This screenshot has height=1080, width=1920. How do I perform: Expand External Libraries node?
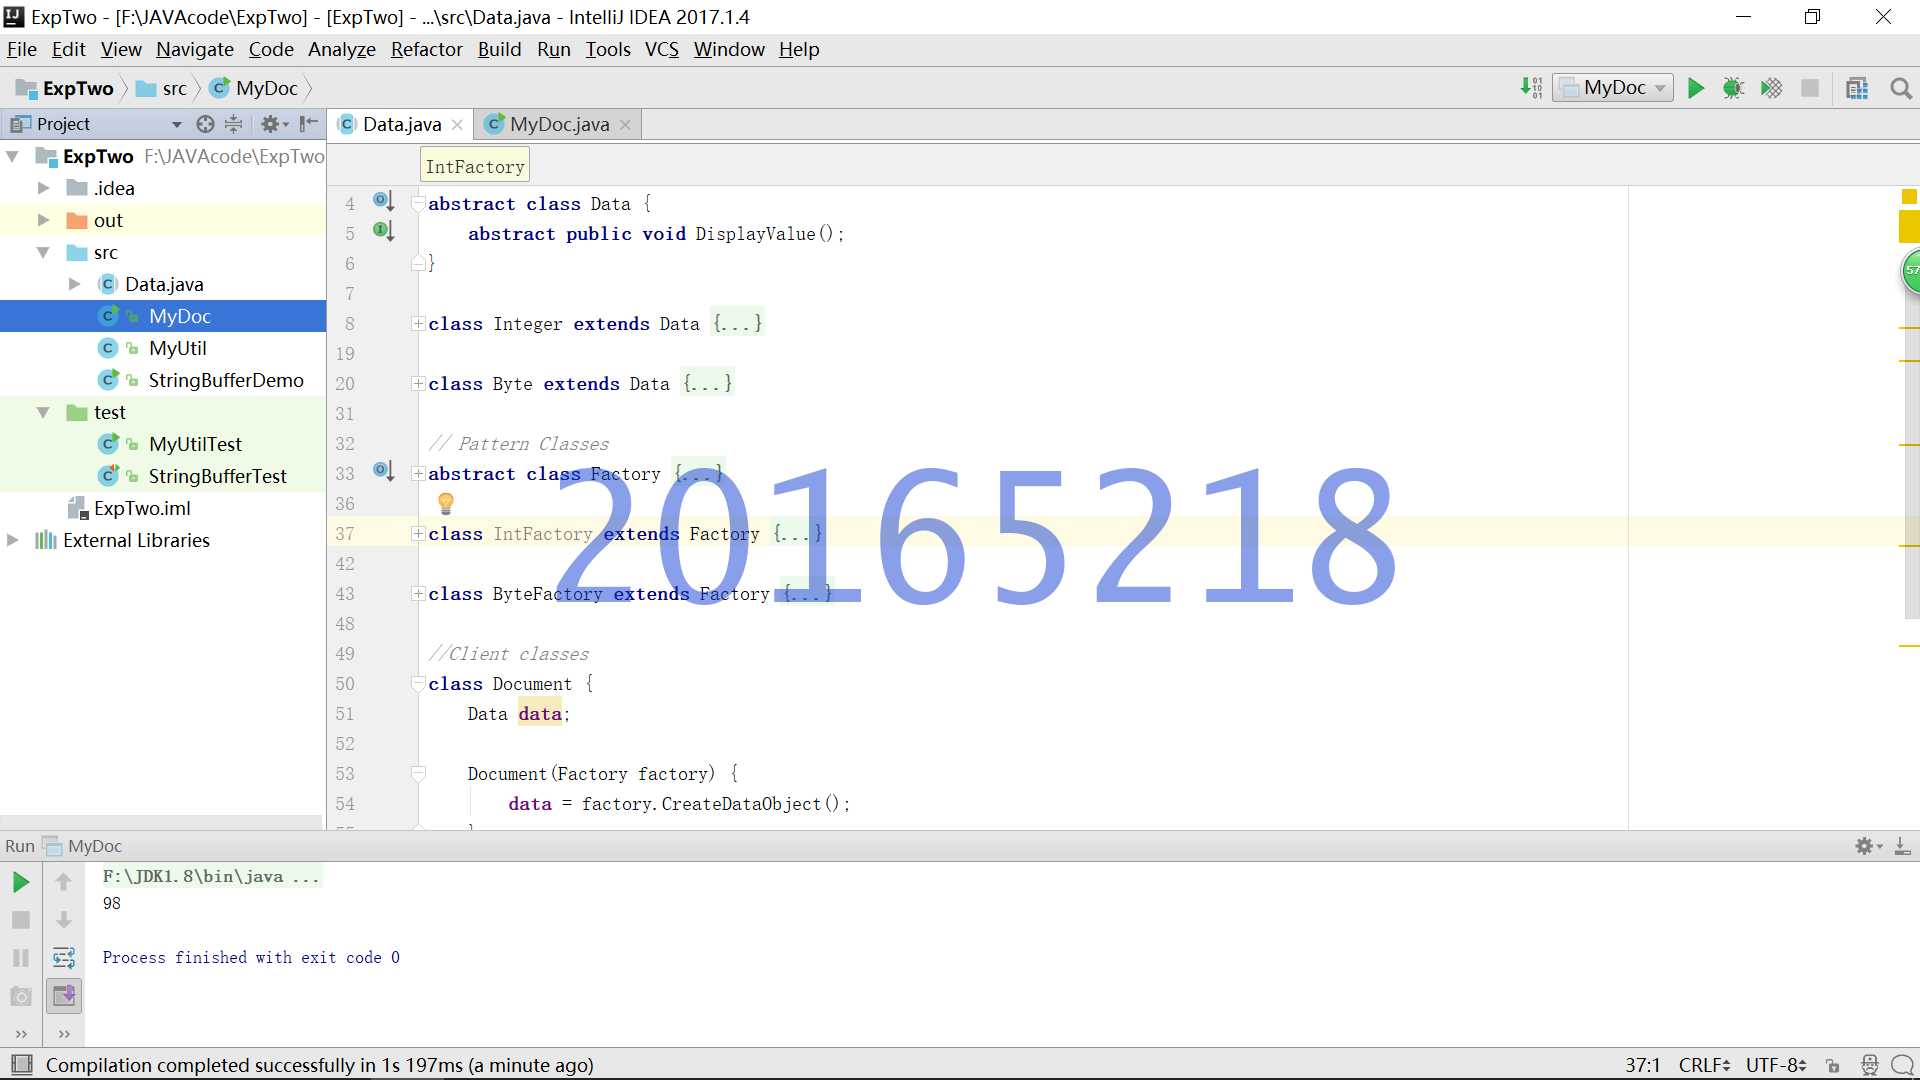coord(13,540)
